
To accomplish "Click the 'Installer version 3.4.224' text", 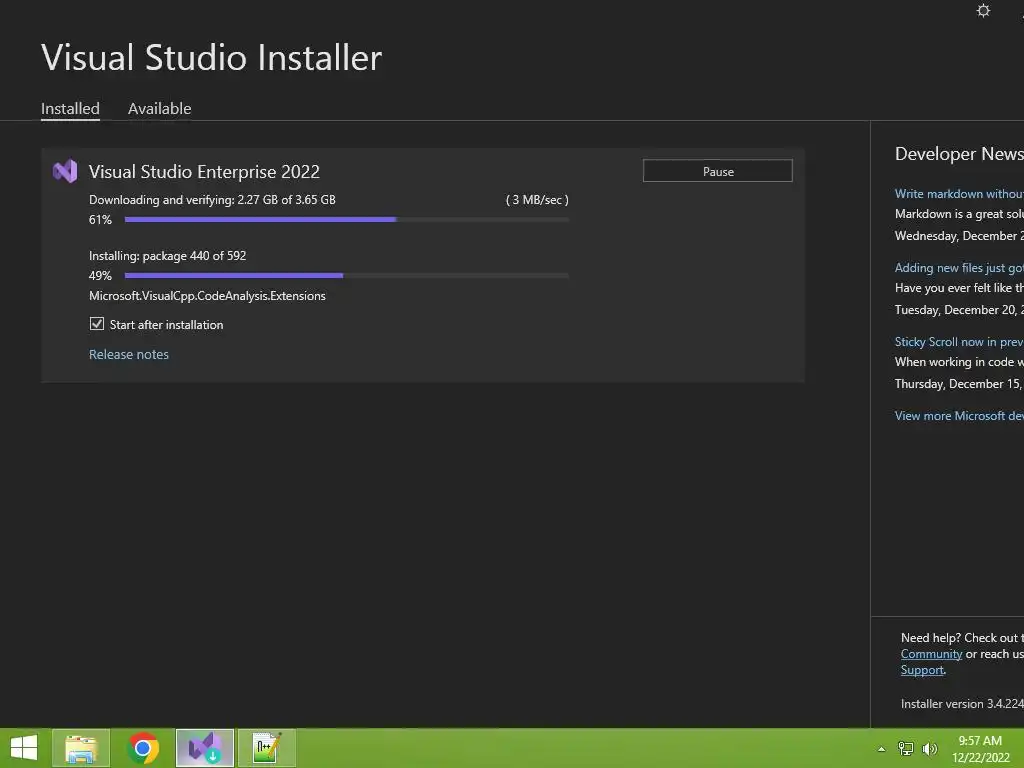I will (x=963, y=704).
